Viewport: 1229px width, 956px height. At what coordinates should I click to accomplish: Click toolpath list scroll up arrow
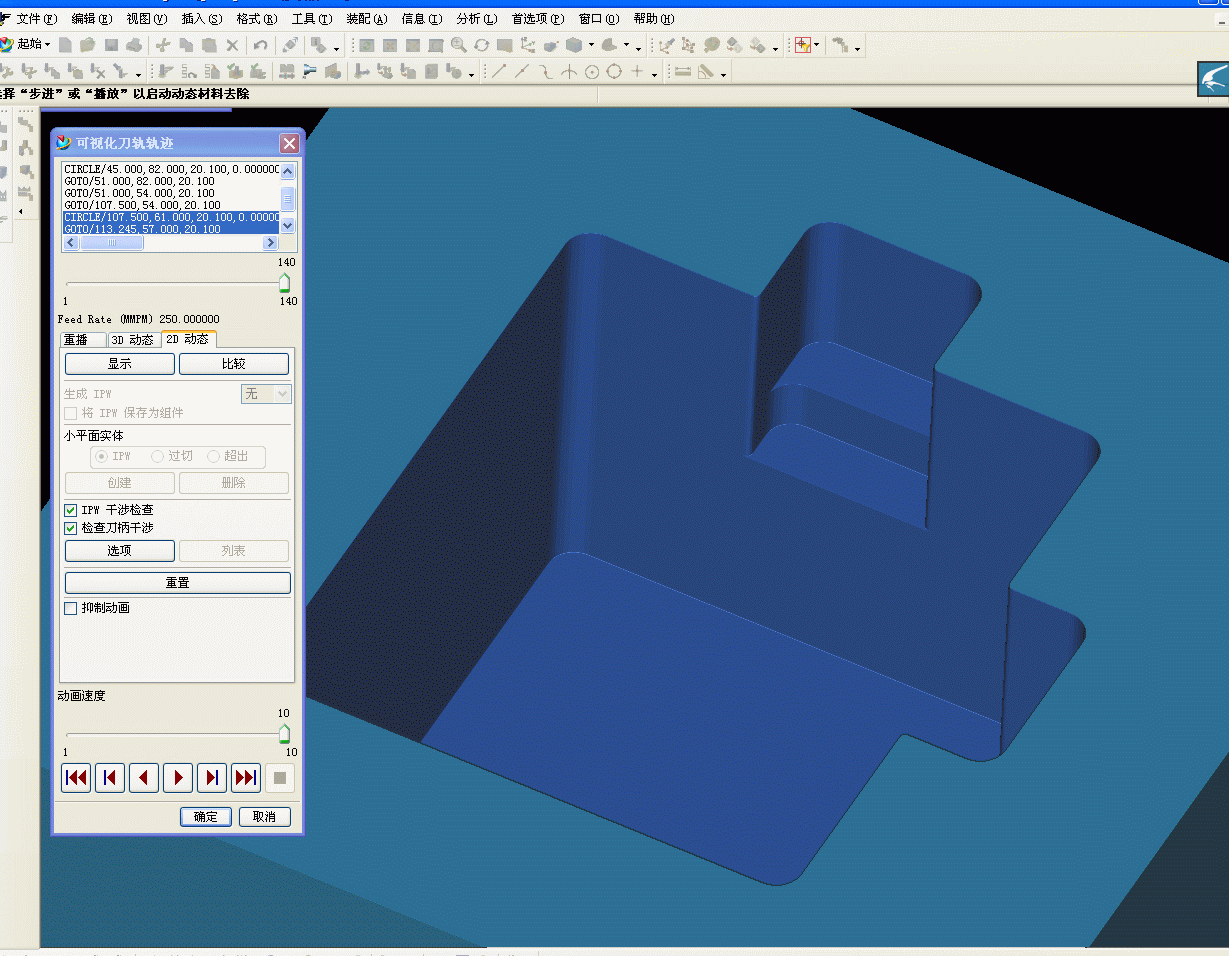click(x=288, y=171)
